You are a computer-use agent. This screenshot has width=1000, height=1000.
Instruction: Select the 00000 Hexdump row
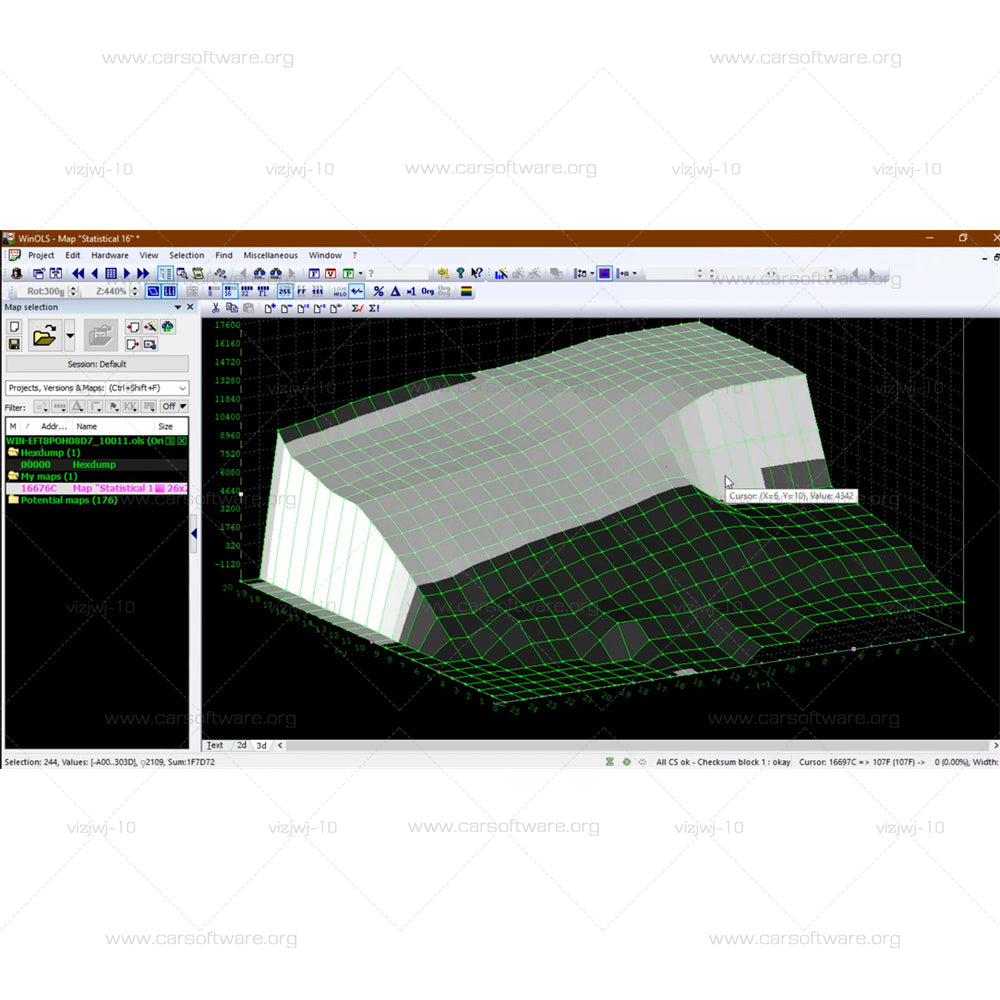tap(97, 464)
